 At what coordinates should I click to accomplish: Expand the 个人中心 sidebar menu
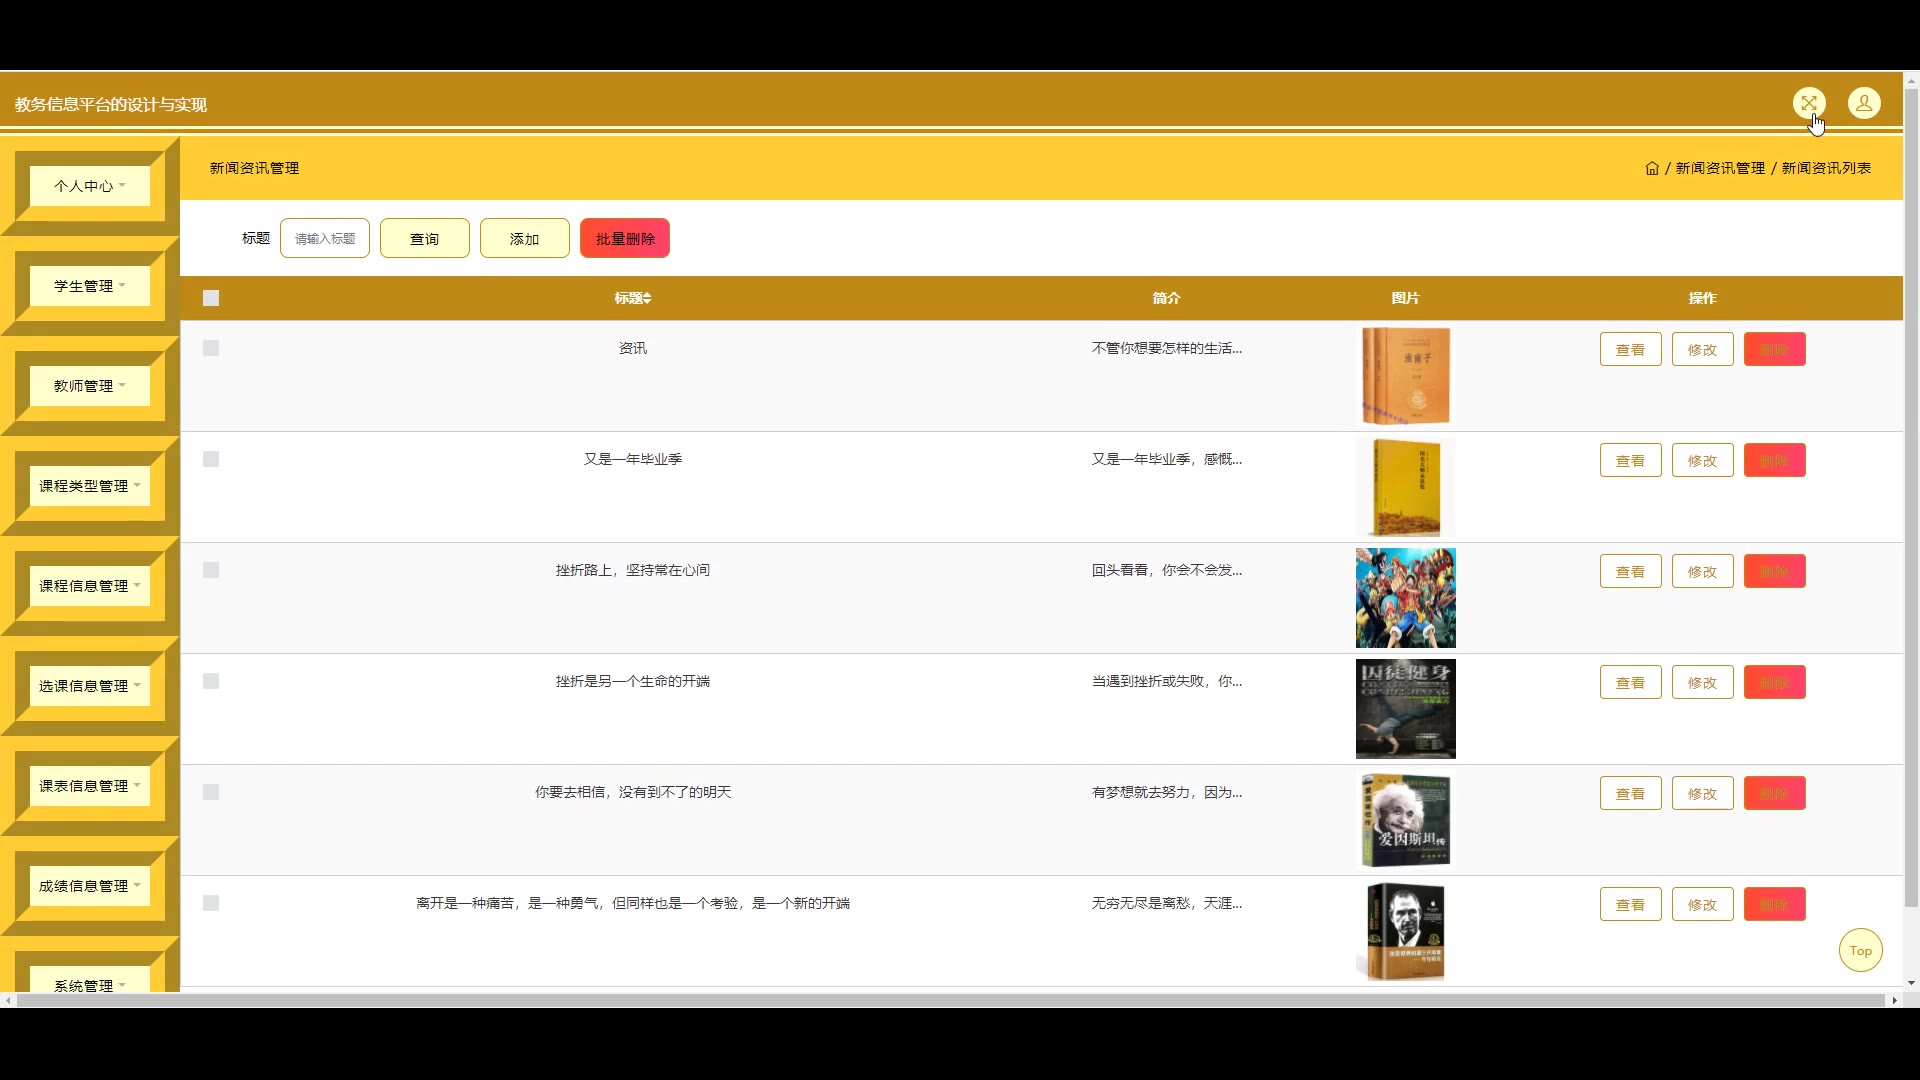tap(90, 186)
